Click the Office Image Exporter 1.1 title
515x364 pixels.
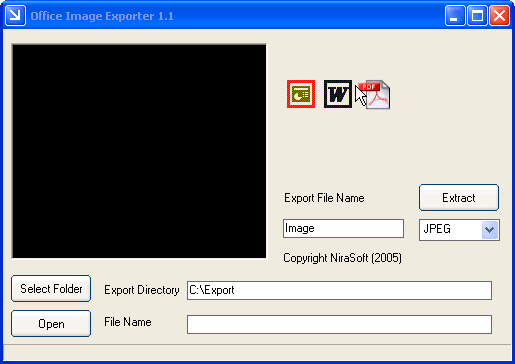click(x=102, y=16)
